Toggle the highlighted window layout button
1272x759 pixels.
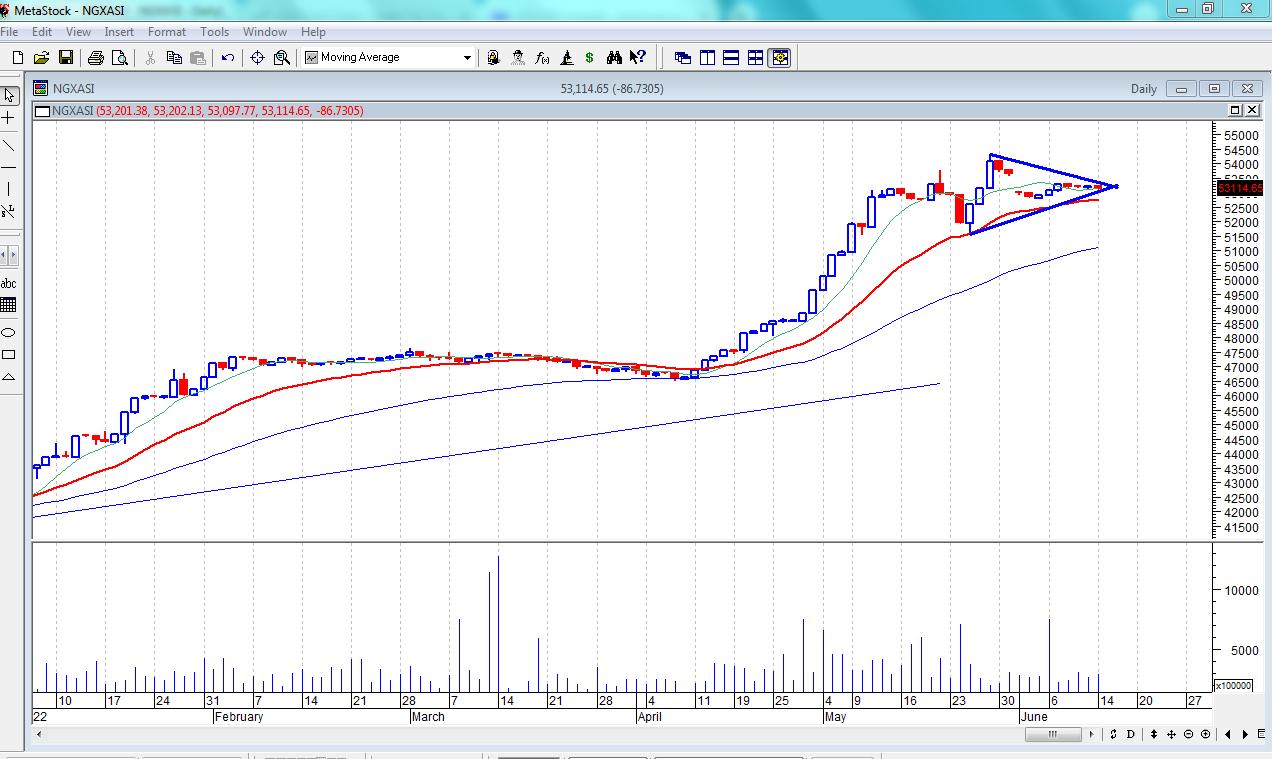pos(780,58)
